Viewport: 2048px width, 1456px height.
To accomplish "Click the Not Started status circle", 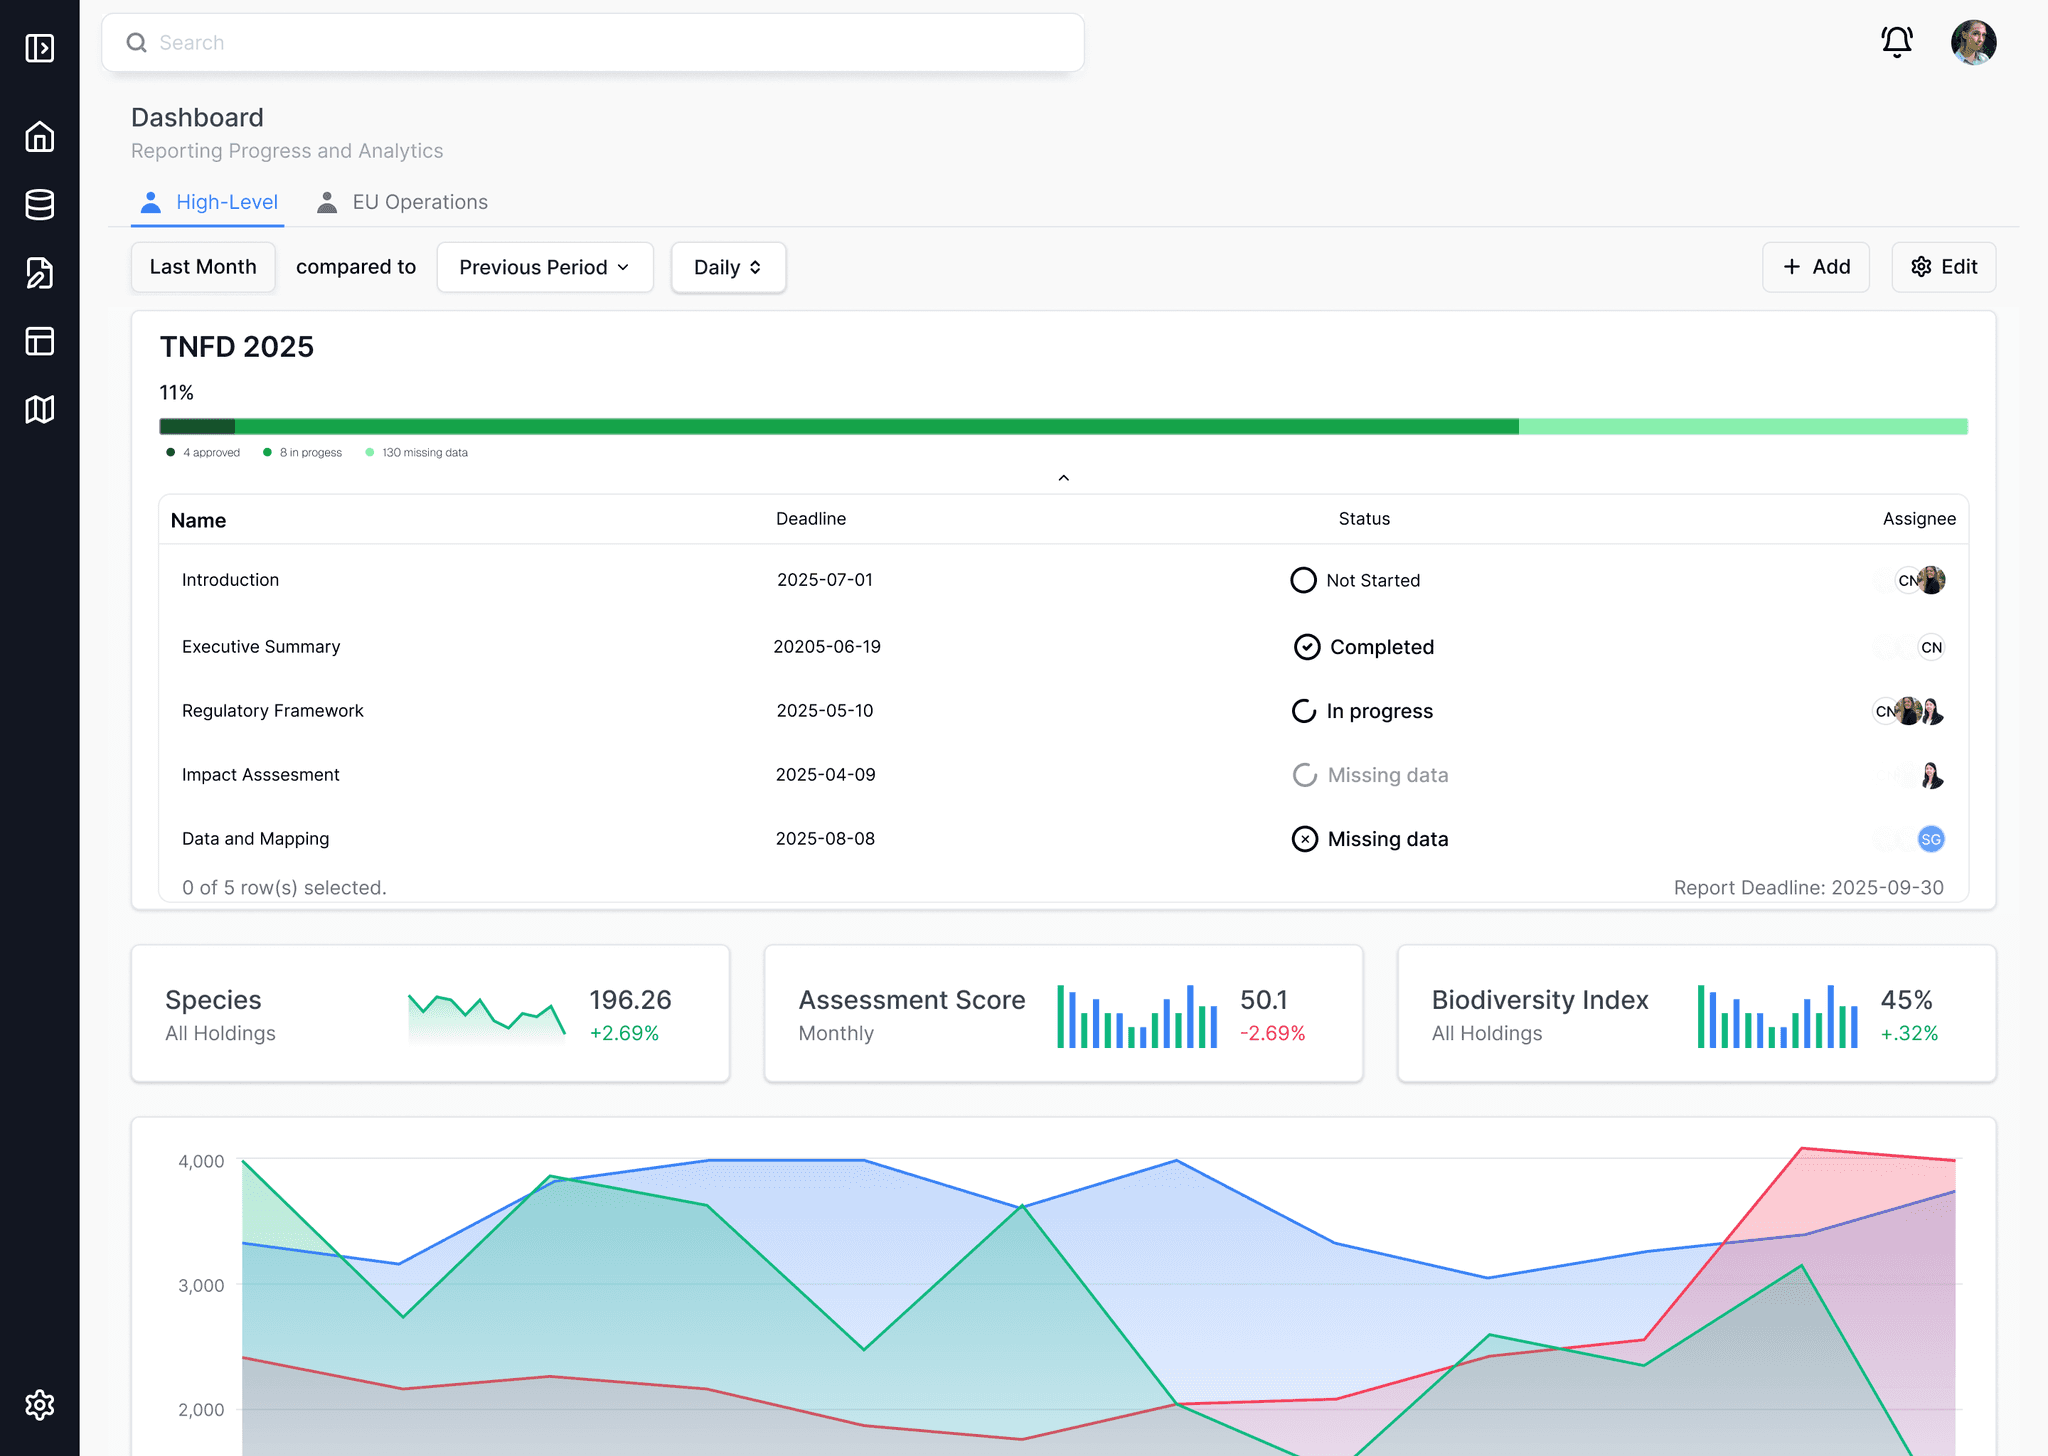I will click(1303, 580).
